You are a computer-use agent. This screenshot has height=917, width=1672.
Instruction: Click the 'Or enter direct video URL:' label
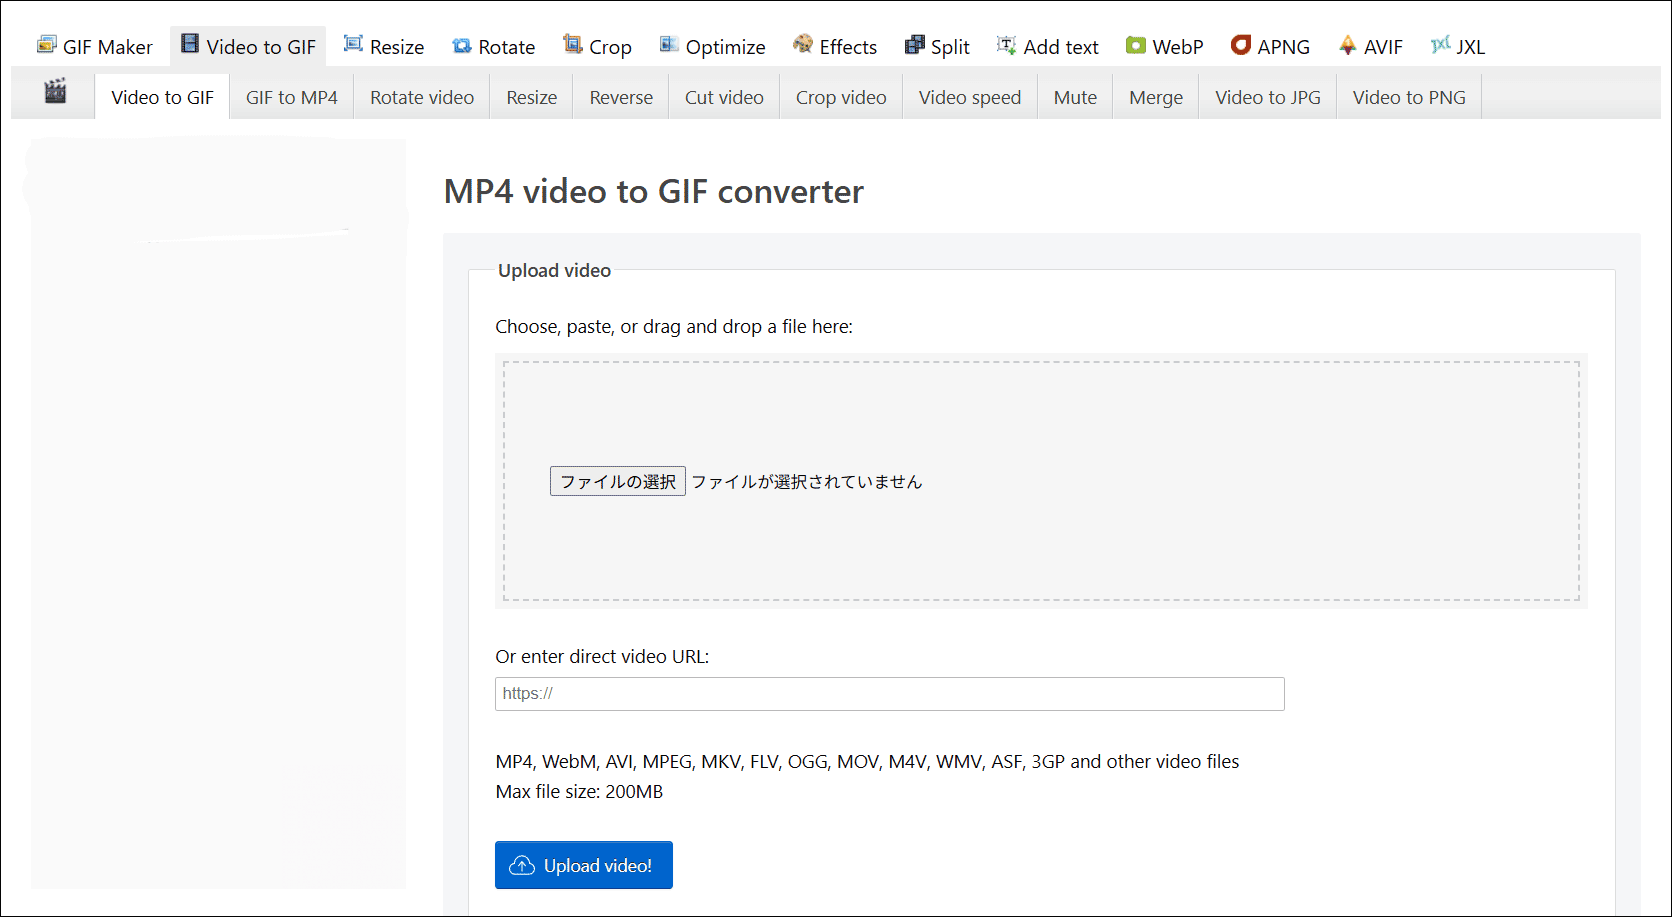[602, 657]
